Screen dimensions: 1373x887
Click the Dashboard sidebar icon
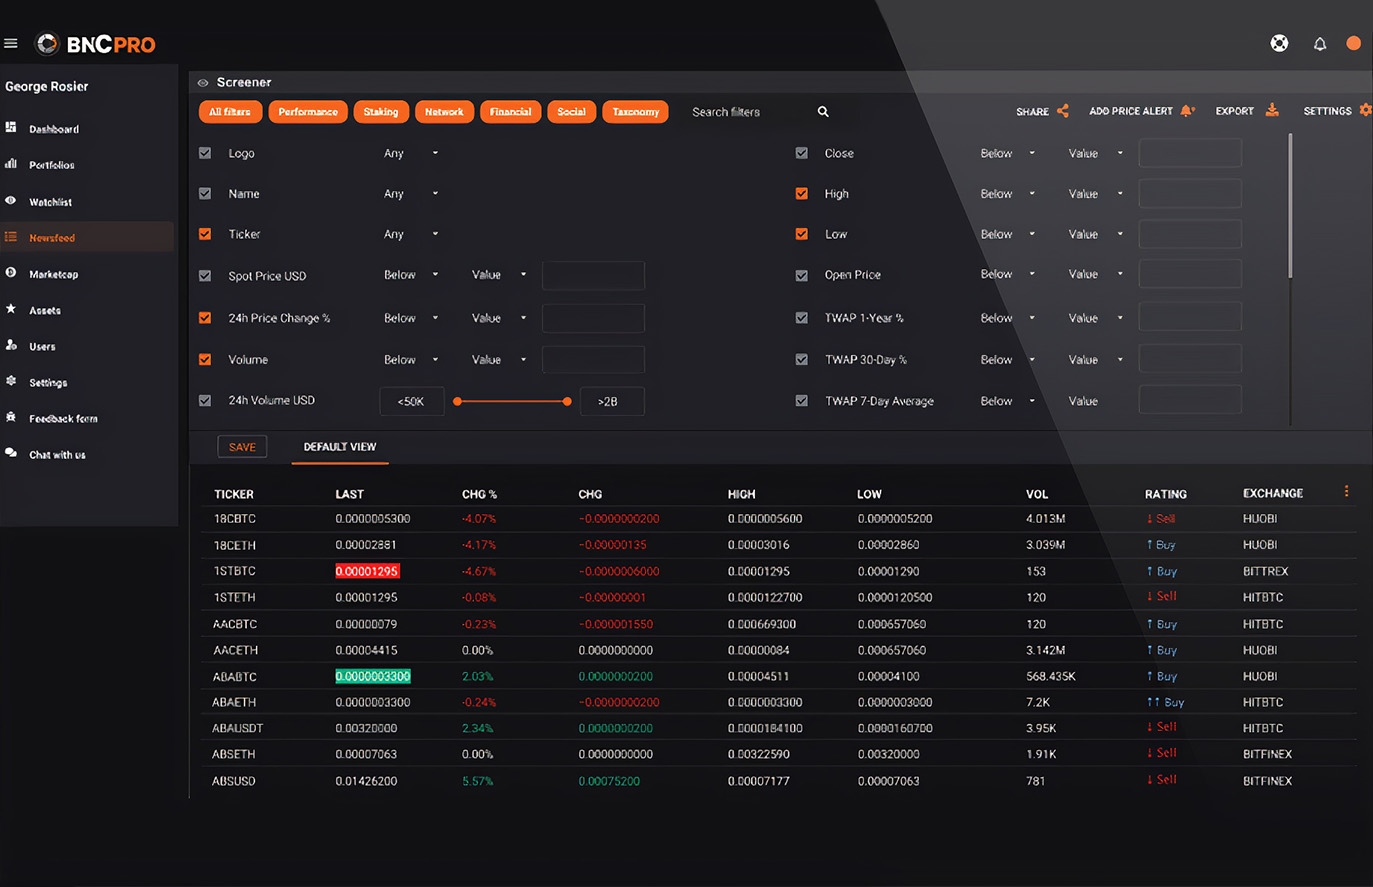pos(11,128)
